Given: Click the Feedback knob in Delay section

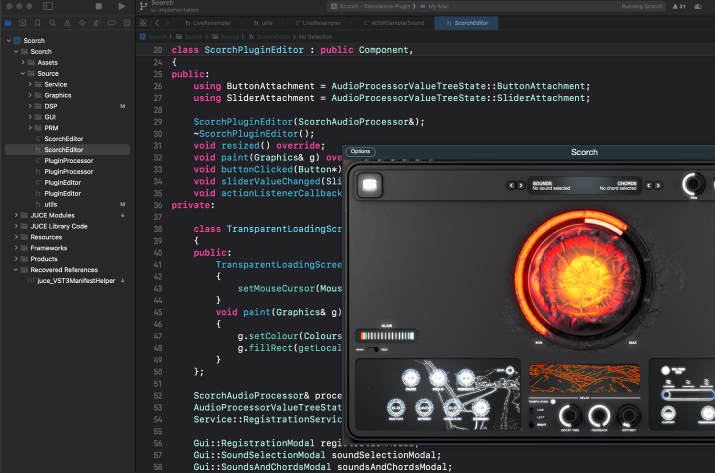Looking at the screenshot, I should pyautogui.click(x=600, y=418).
